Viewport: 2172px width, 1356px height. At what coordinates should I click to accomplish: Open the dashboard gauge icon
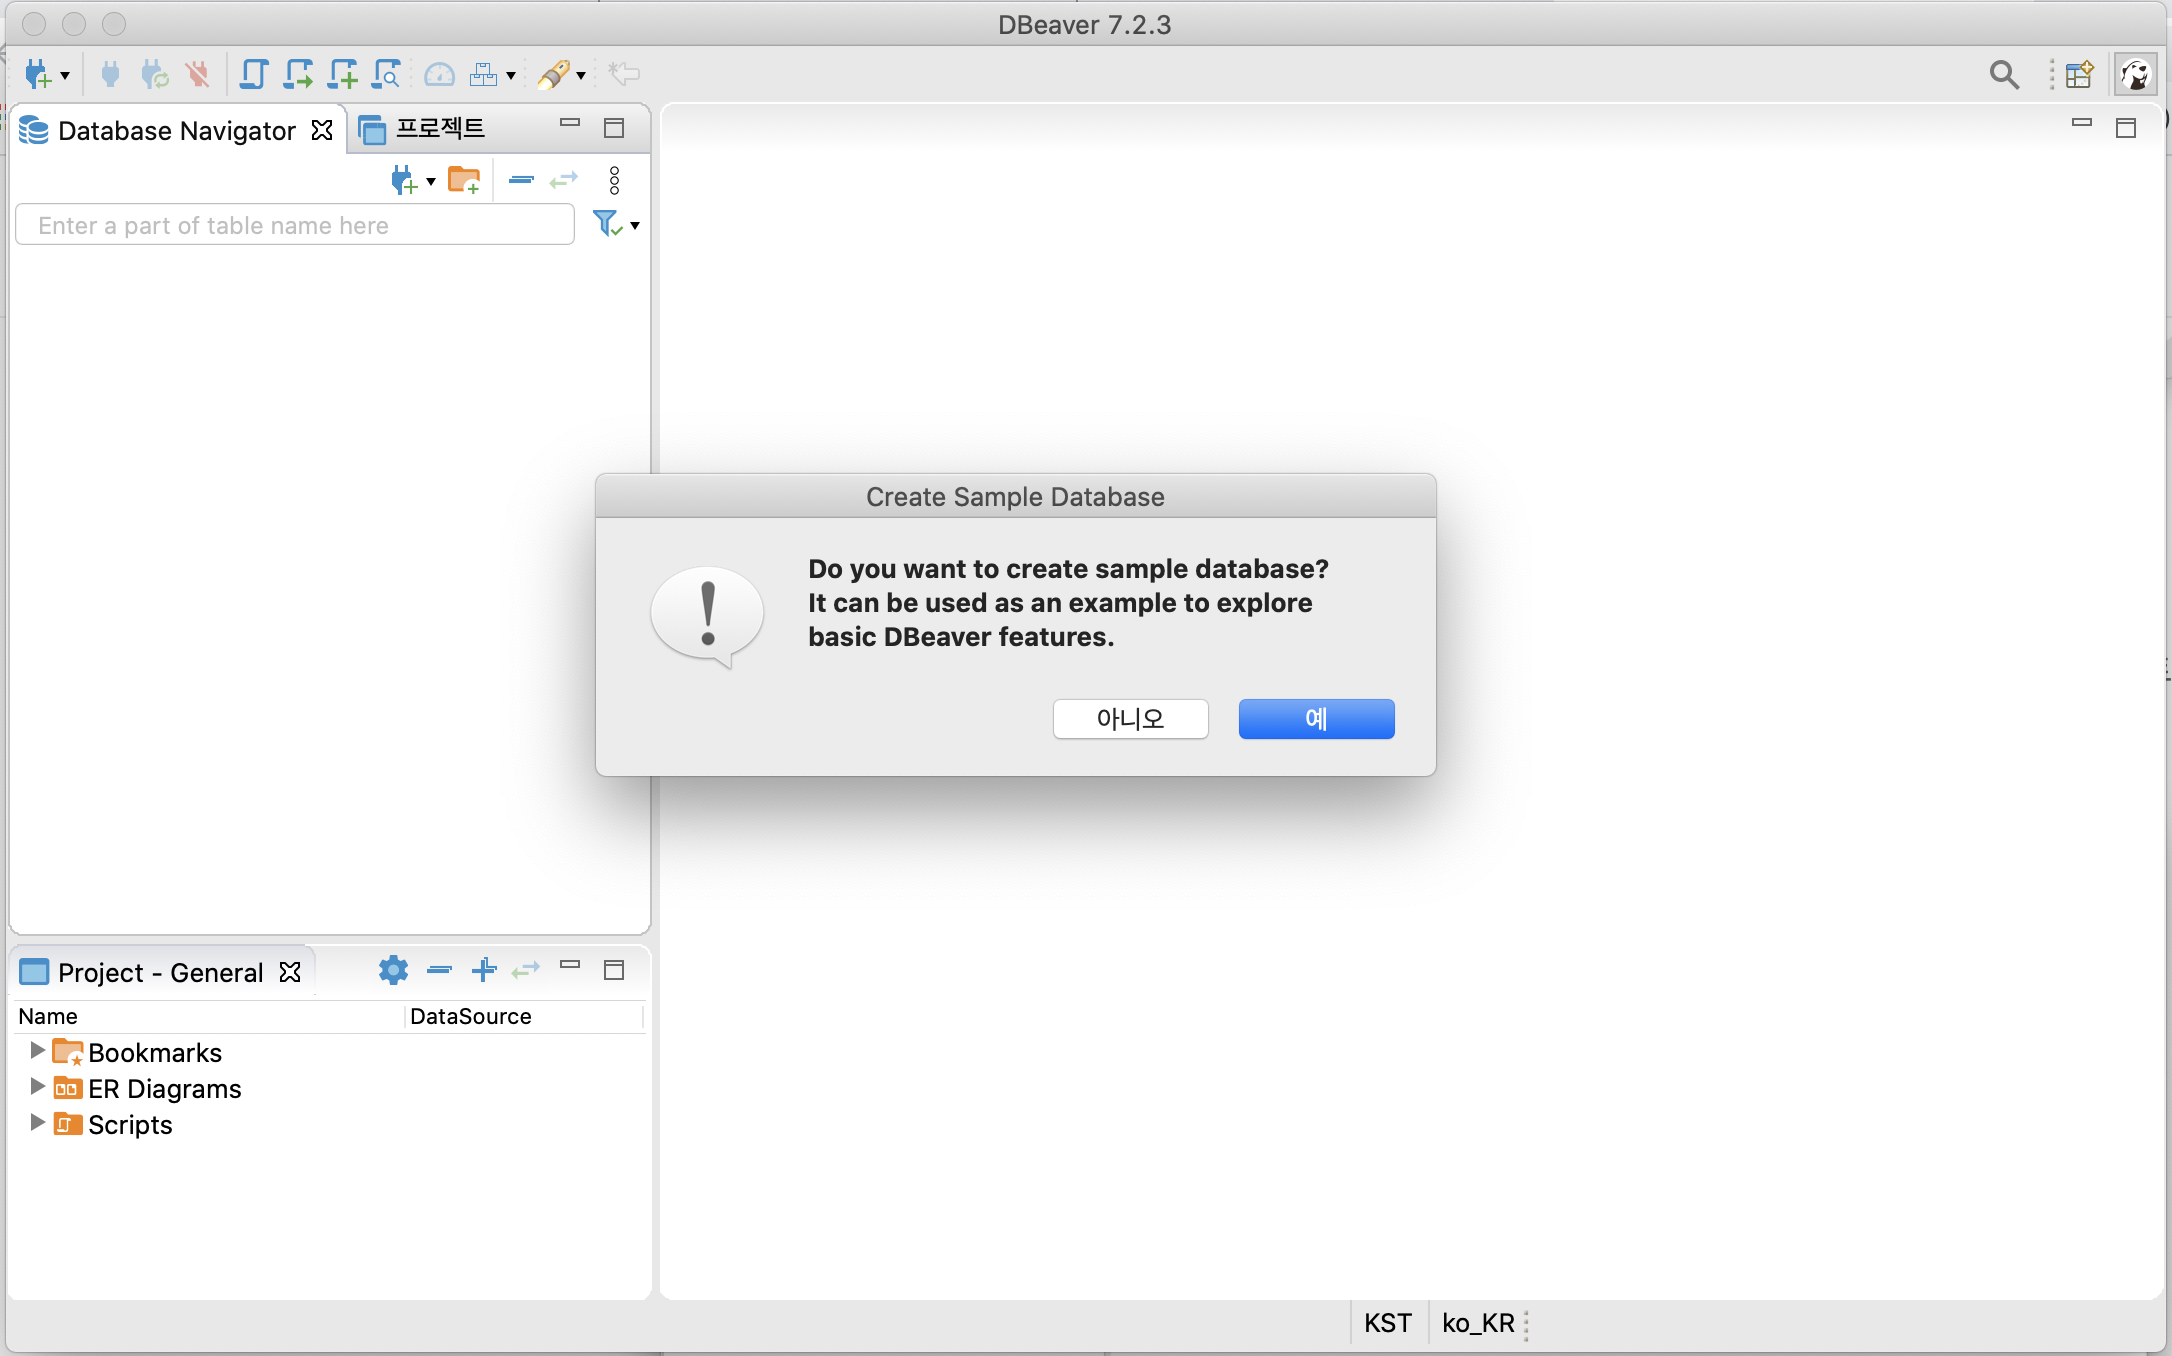pos(439,74)
